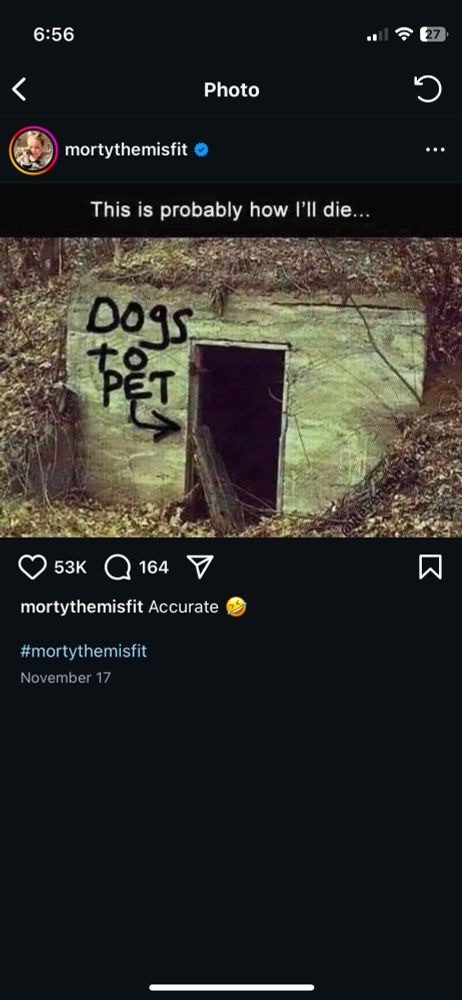Viewport: 462px width, 1000px height.
Task: Tap the Wi-Fi icon in status bar
Action: 403,34
